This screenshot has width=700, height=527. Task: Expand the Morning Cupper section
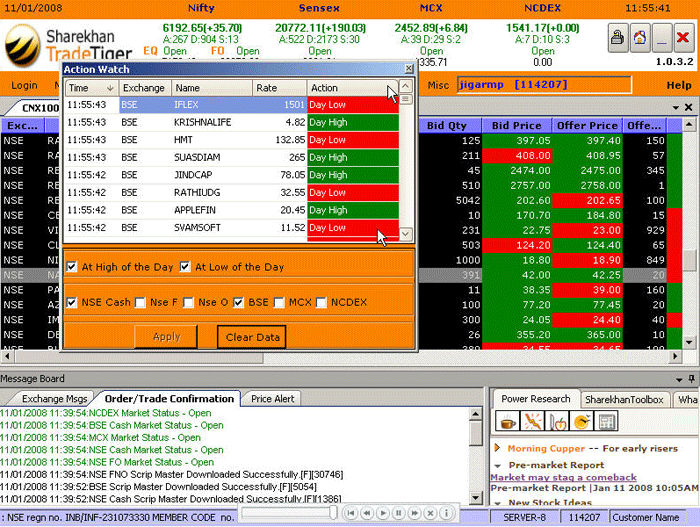pyautogui.click(x=497, y=448)
